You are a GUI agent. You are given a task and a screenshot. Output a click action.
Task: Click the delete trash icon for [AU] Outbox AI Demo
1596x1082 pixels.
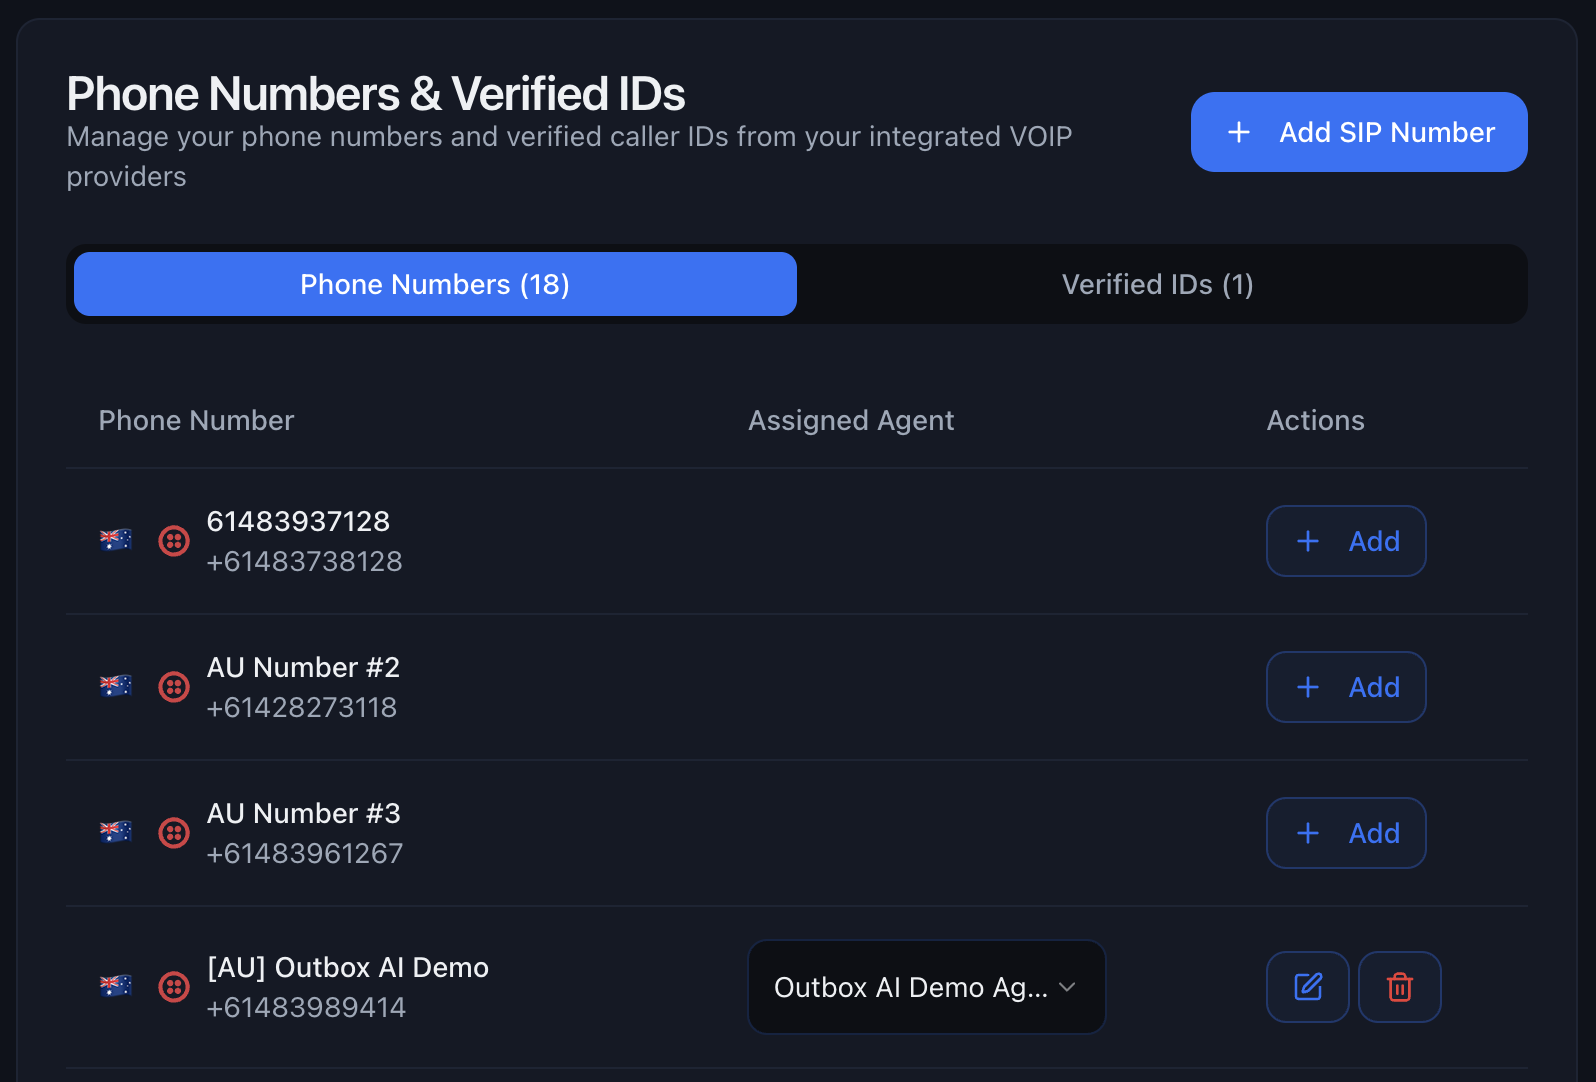[1399, 987]
